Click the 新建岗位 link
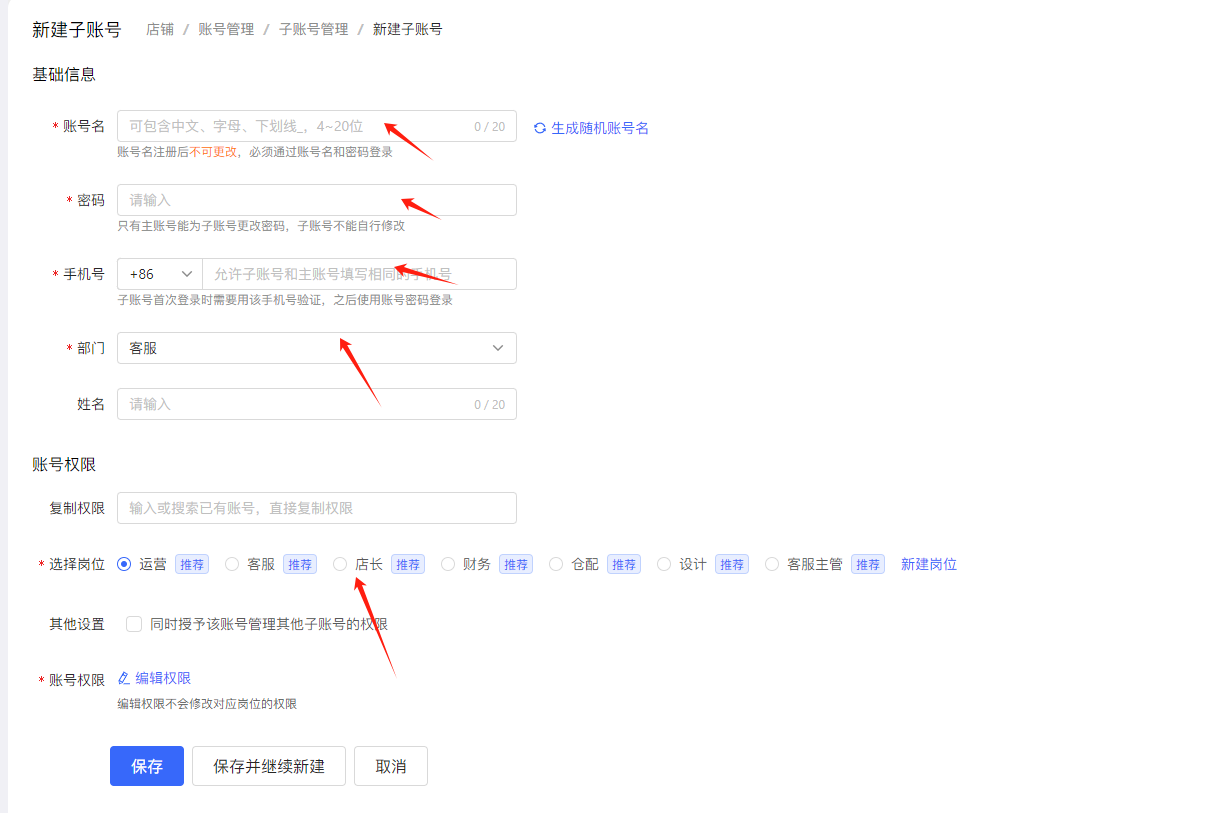This screenshot has height=813, width=1221. [928, 564]
